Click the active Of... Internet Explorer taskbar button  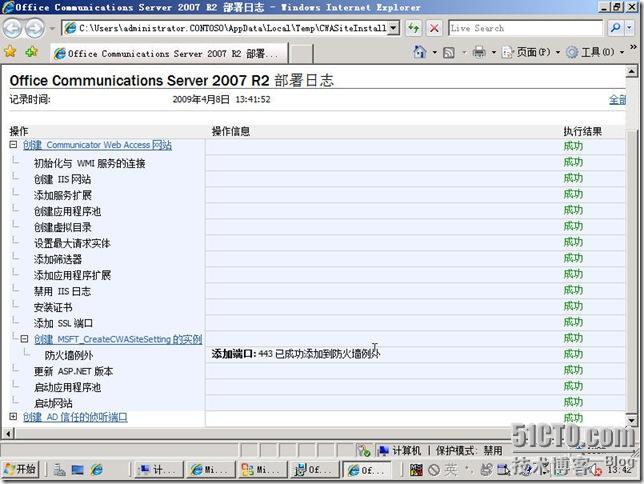click(366, 469)
